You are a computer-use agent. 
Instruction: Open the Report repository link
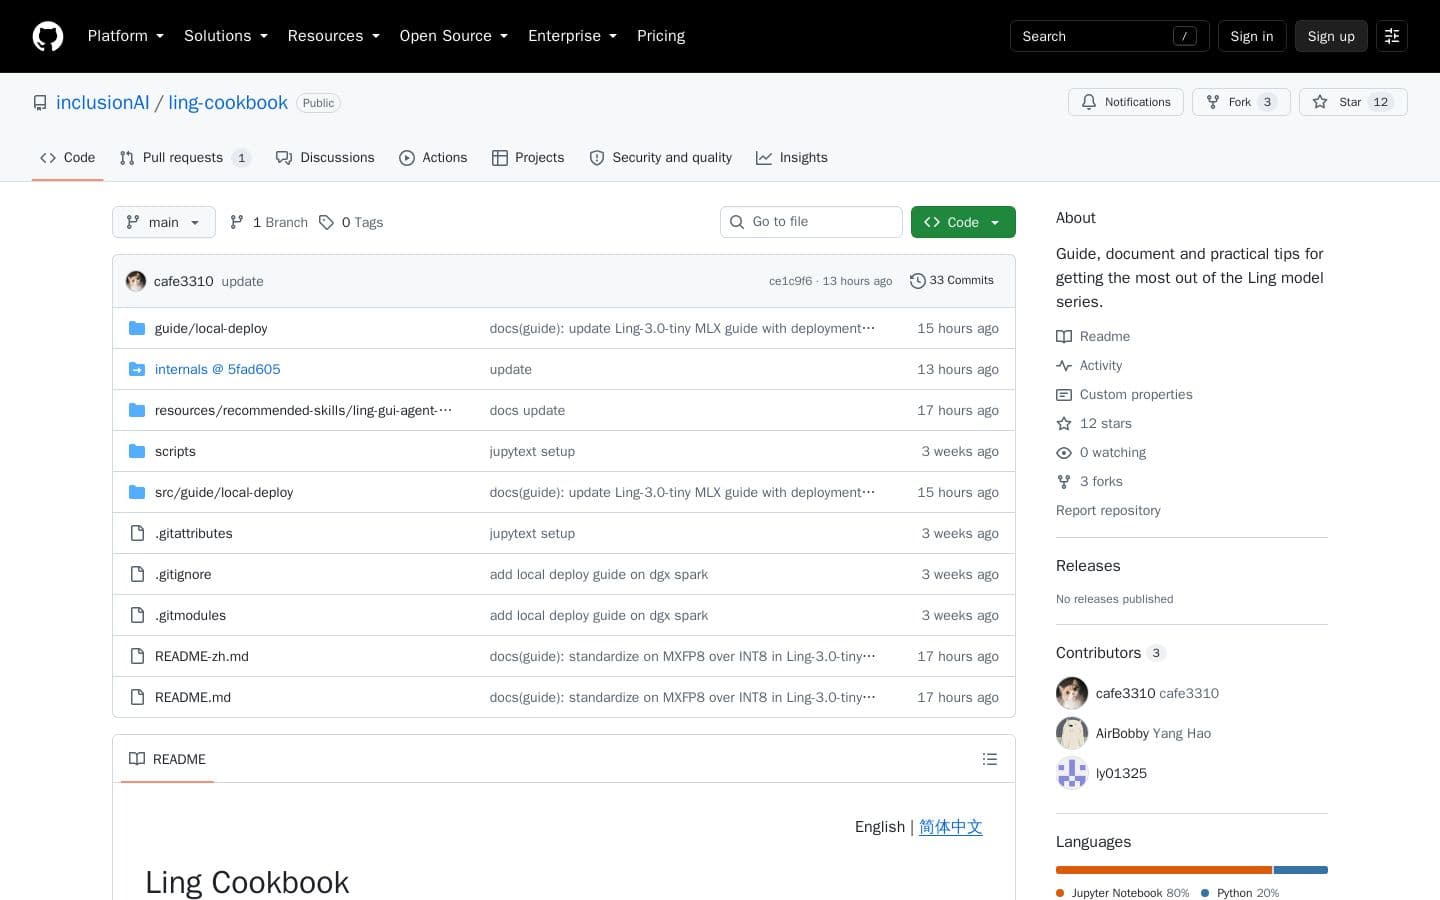(1108, 510)
